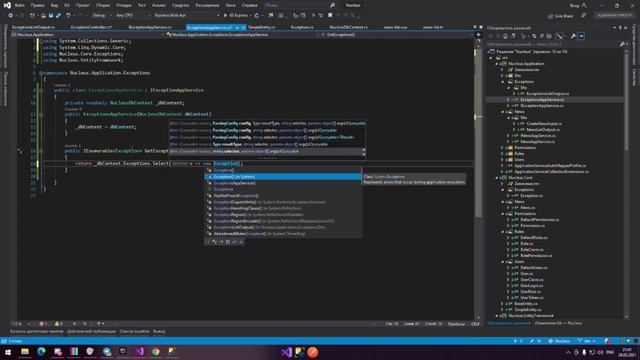Switch to Изменения Git panel tab
This screenshot has height=360, width=640.
pyautogui.click(x=558, y=323)
